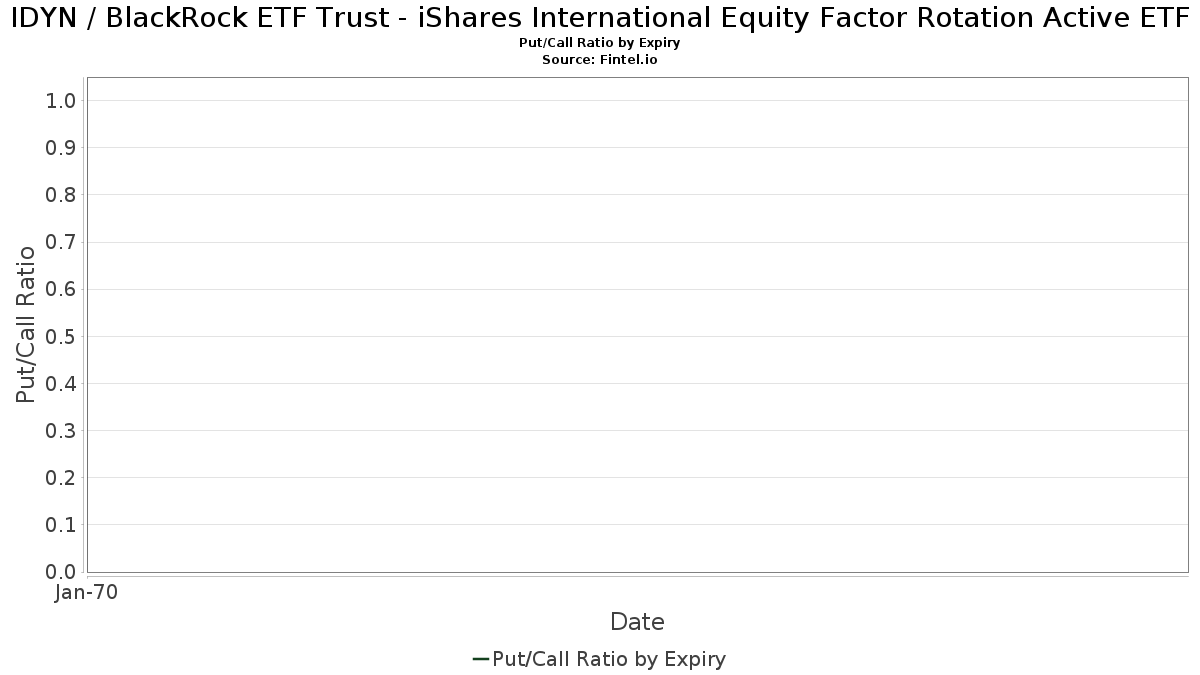Image resolution: width=1200 pixels, height=675 pixels.
Task: Click the 0.6 y-axis tick label
Action: click(61, 290)
